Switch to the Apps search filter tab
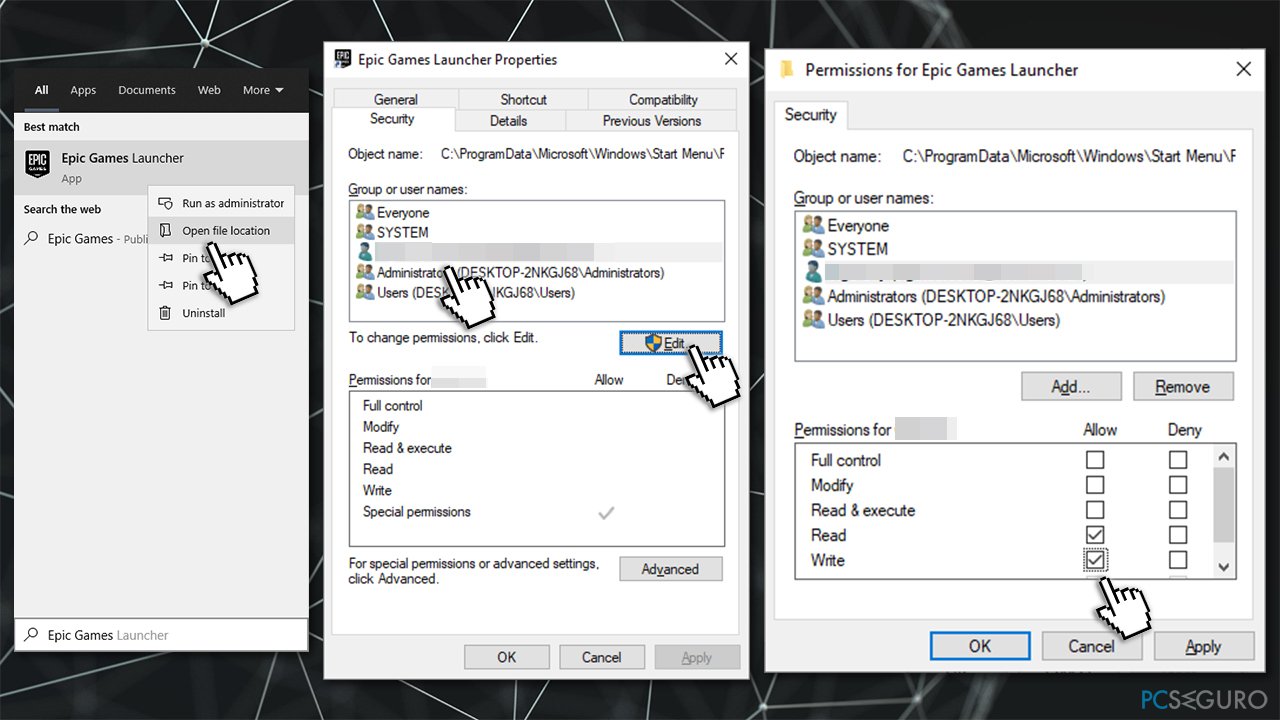The height and width of the screenshot is (720, 1280). click(83, 90)
